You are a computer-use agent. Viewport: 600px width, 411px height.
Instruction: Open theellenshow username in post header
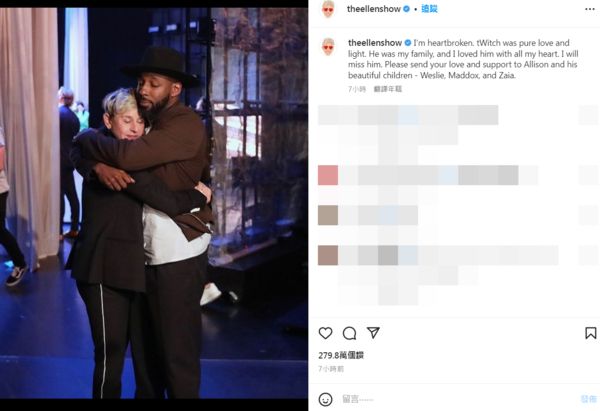[373, 9]
